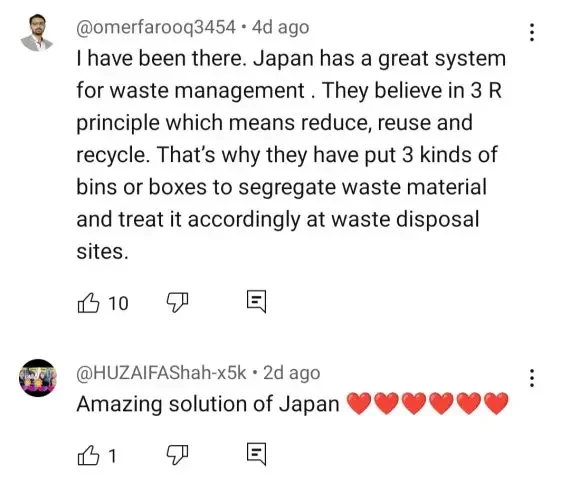Screen dimensions: 570x493
Task: Click the red heart emojis
Action: click(427, 404)
